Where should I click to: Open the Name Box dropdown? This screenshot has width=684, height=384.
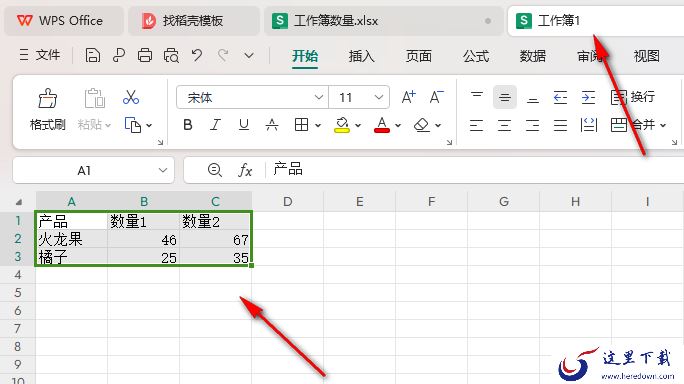(163, 170)
